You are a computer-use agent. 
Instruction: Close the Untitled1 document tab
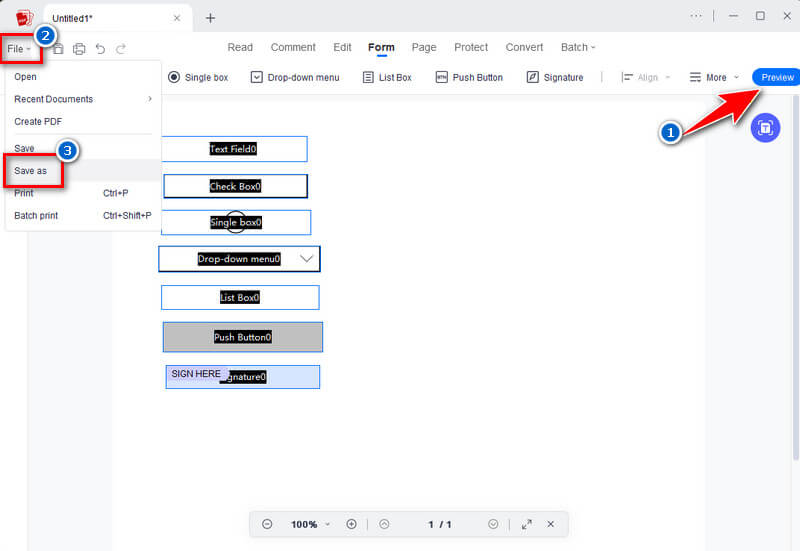[x=177, y=18]
